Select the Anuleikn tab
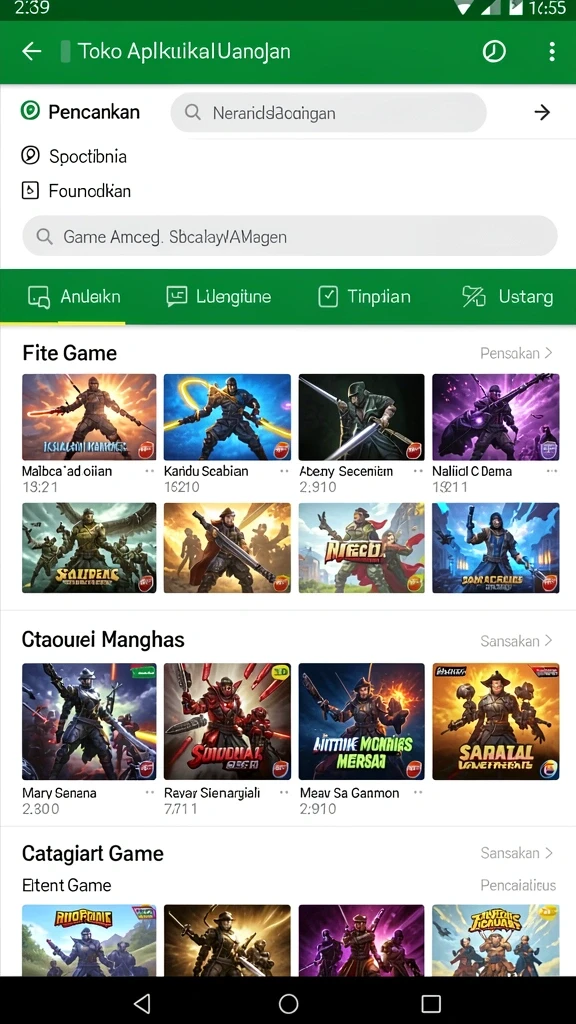 (74, 296)
